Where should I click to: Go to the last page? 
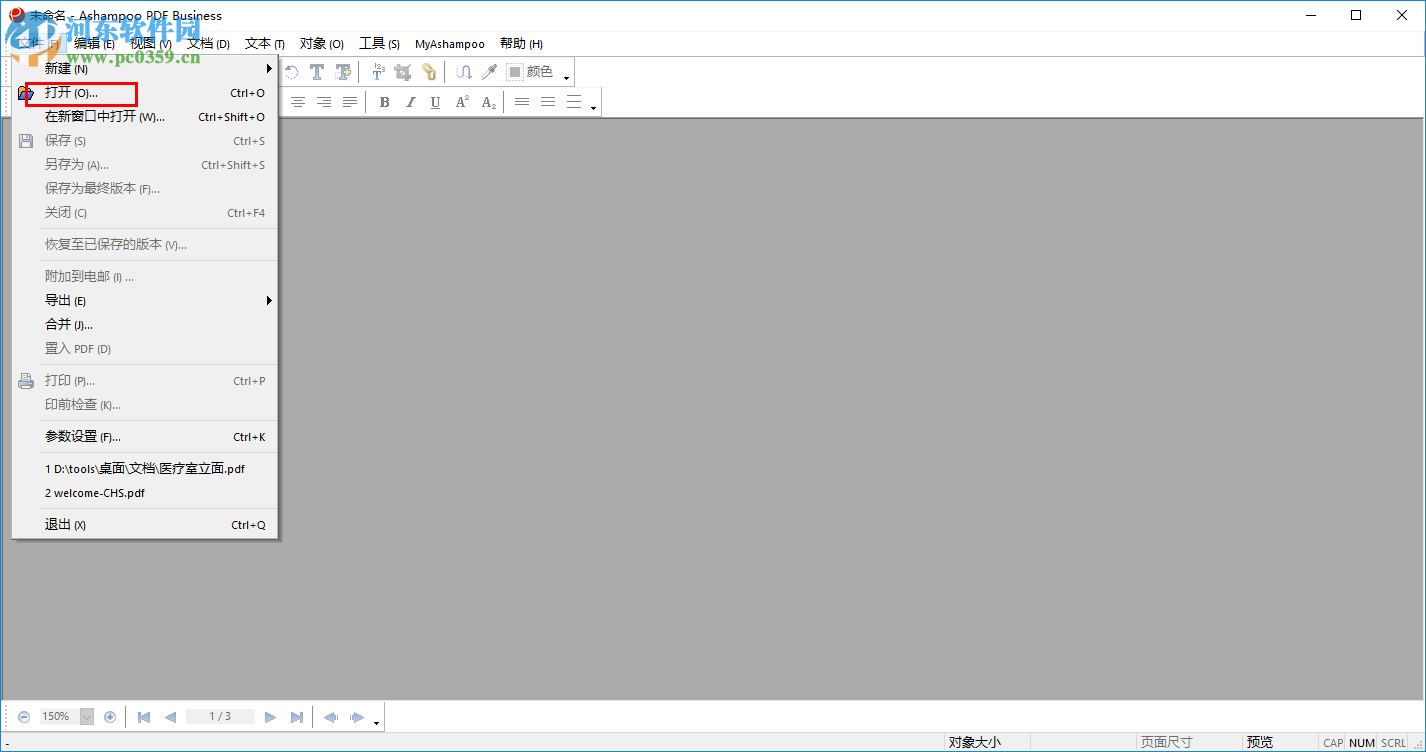pyautogui.click(x=297, y=717)
